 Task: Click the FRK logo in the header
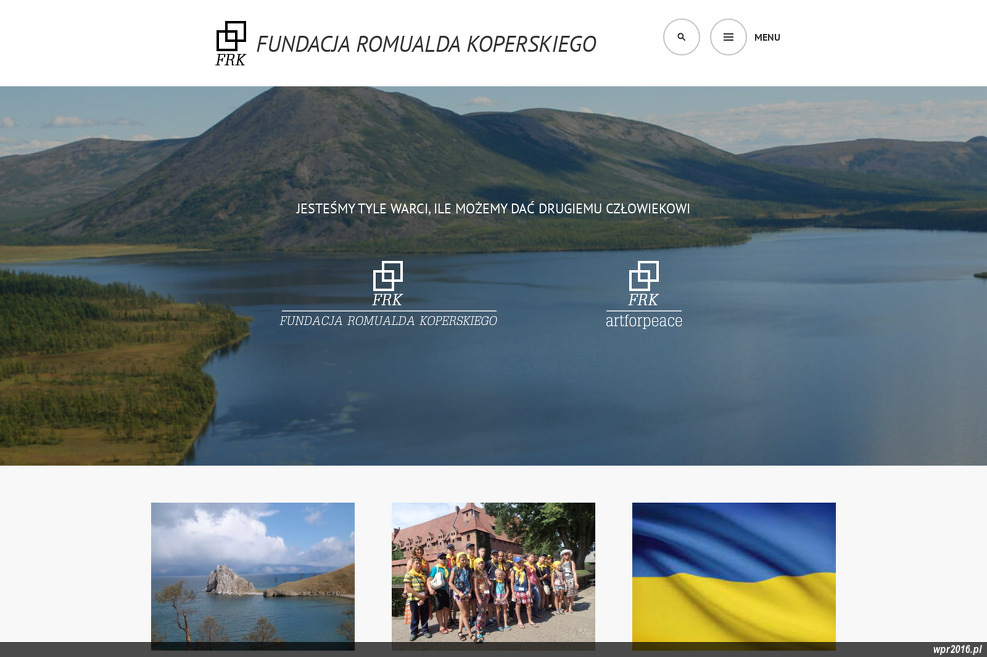tap(230, 43)
